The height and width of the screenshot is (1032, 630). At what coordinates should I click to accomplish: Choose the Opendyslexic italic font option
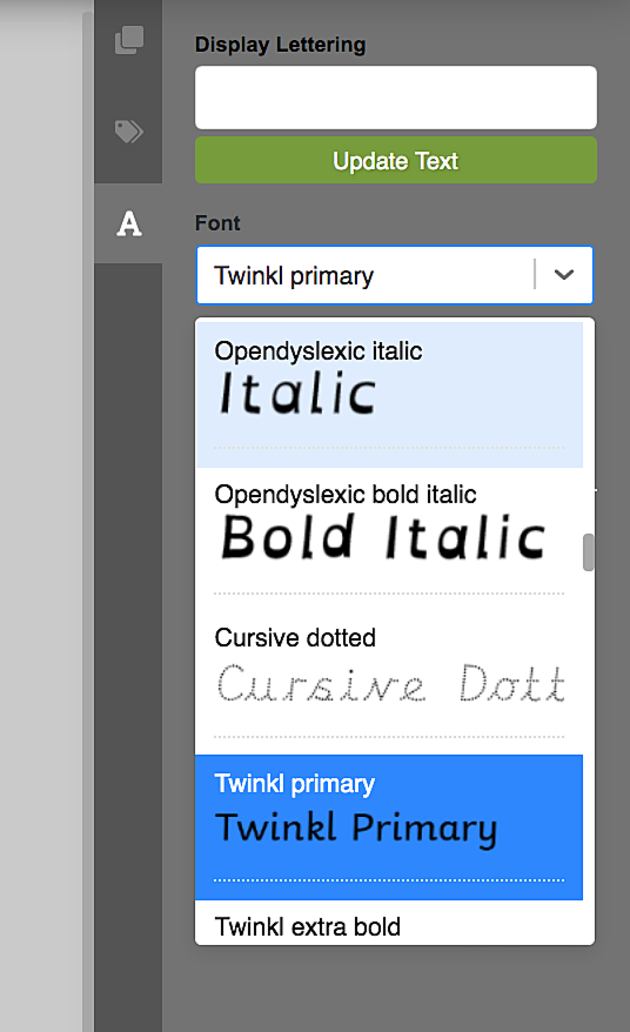click(x=389, y=394)
